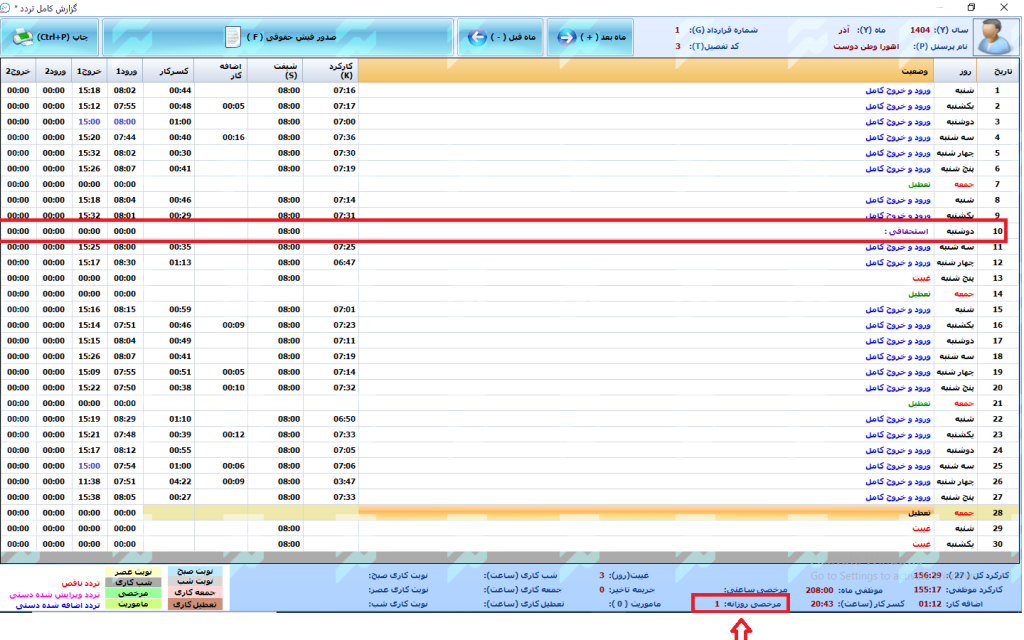The image size is (1024, 640).
Task: Click the تاریخ column header
Action: coord(1001,72)
